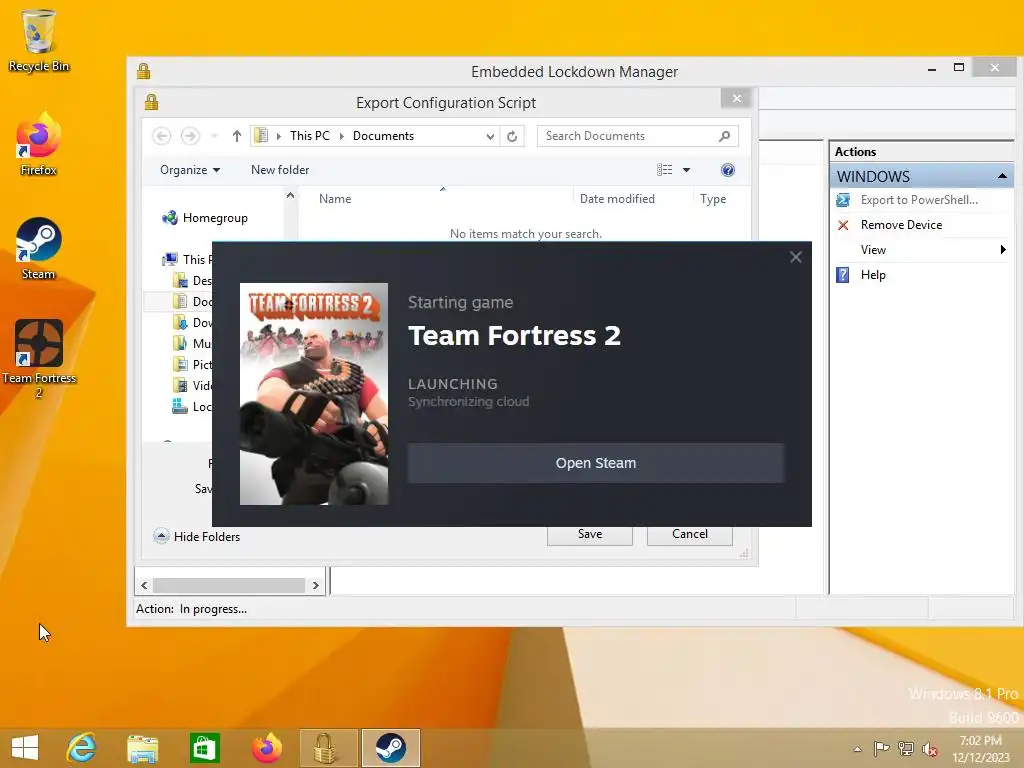
Task: Click the search magnifier icon
Action: (724, 136)
